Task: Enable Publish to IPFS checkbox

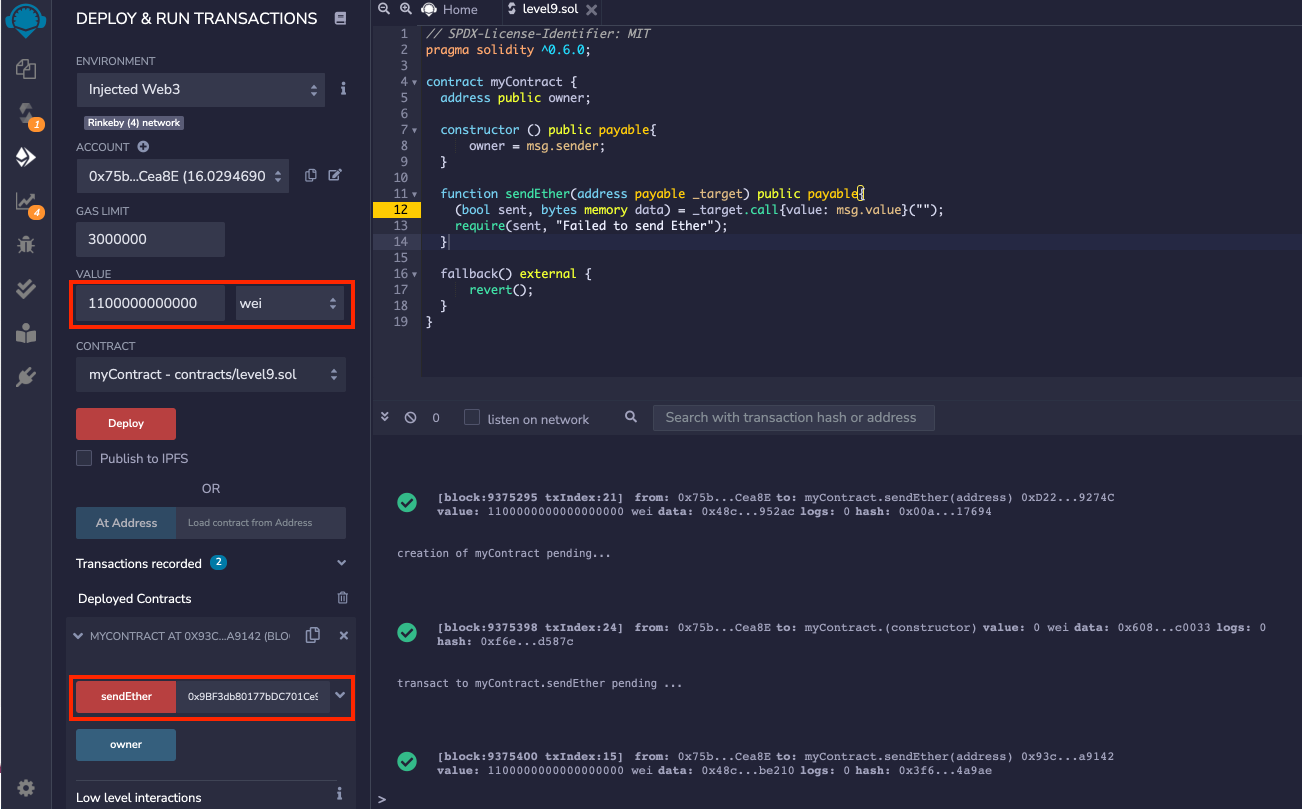Action: point(84,458)
